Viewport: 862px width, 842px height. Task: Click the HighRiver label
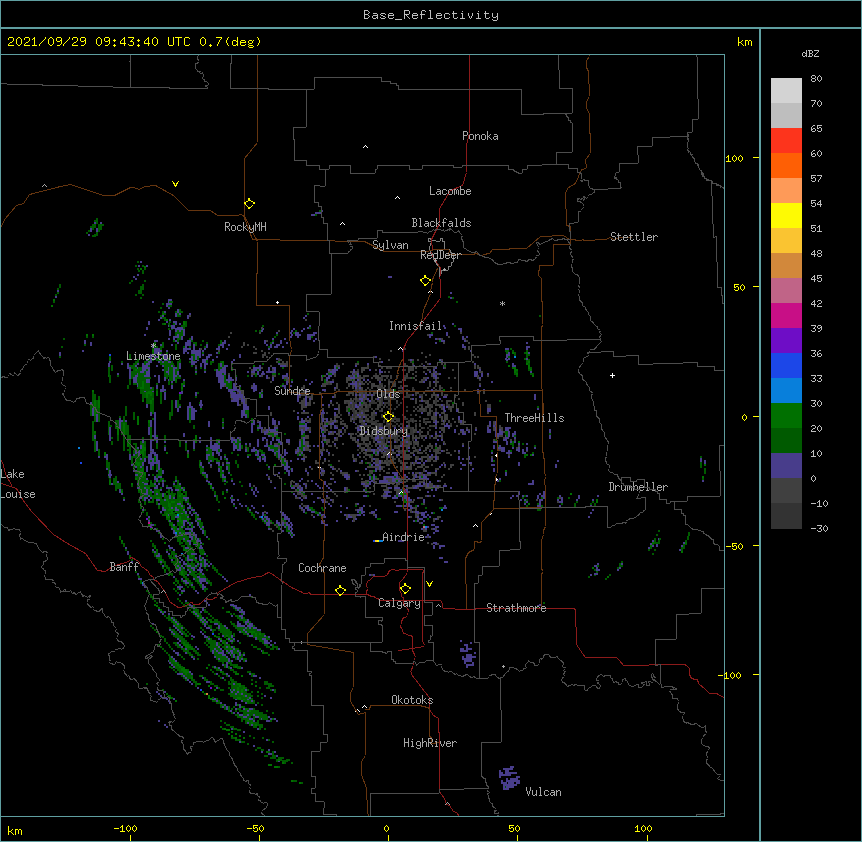coord(430,743)
